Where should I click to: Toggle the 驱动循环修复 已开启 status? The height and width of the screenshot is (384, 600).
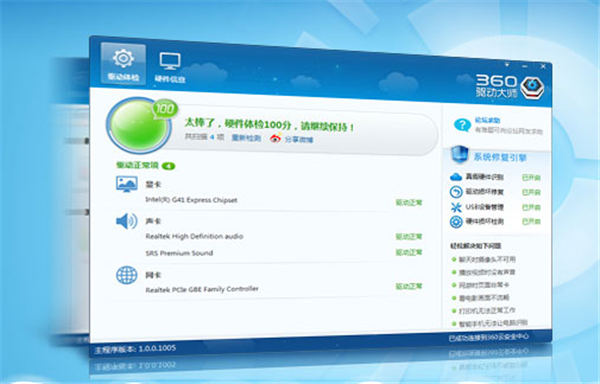coord(531,192)
